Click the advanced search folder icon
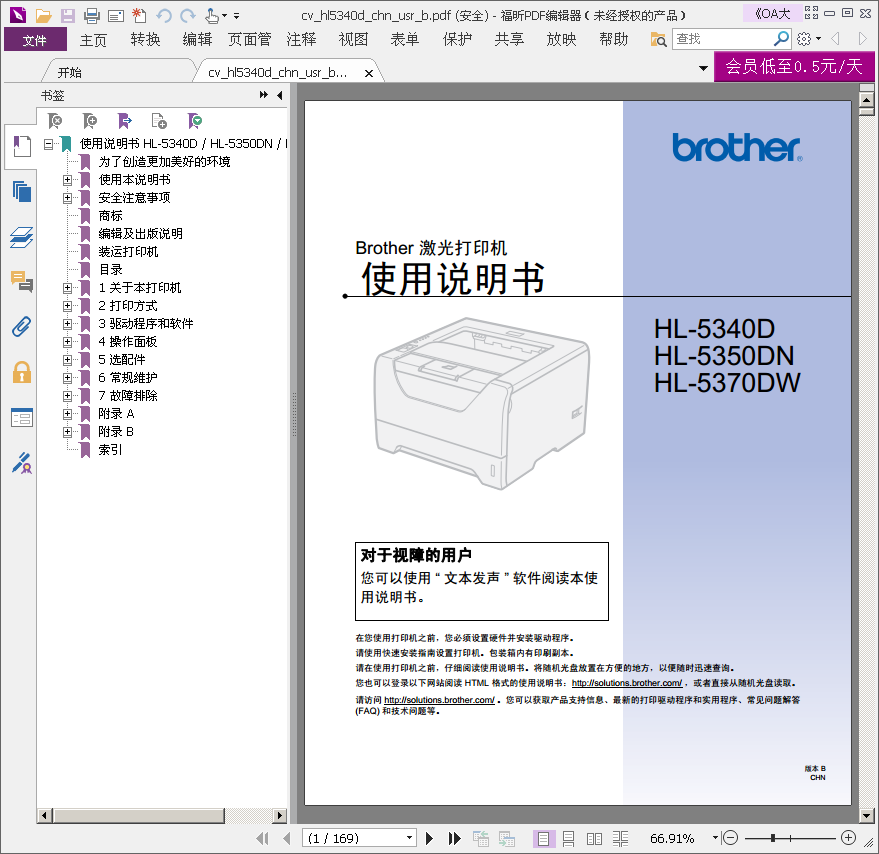Image resolution: width=879 pixels, height=854 pixels. pos(658,39)
